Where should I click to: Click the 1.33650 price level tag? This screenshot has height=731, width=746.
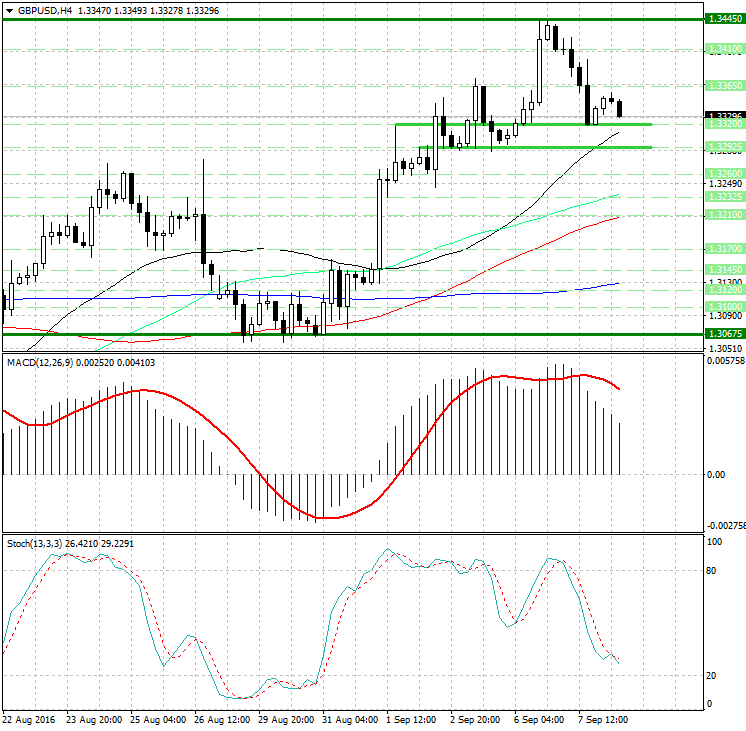723,86
